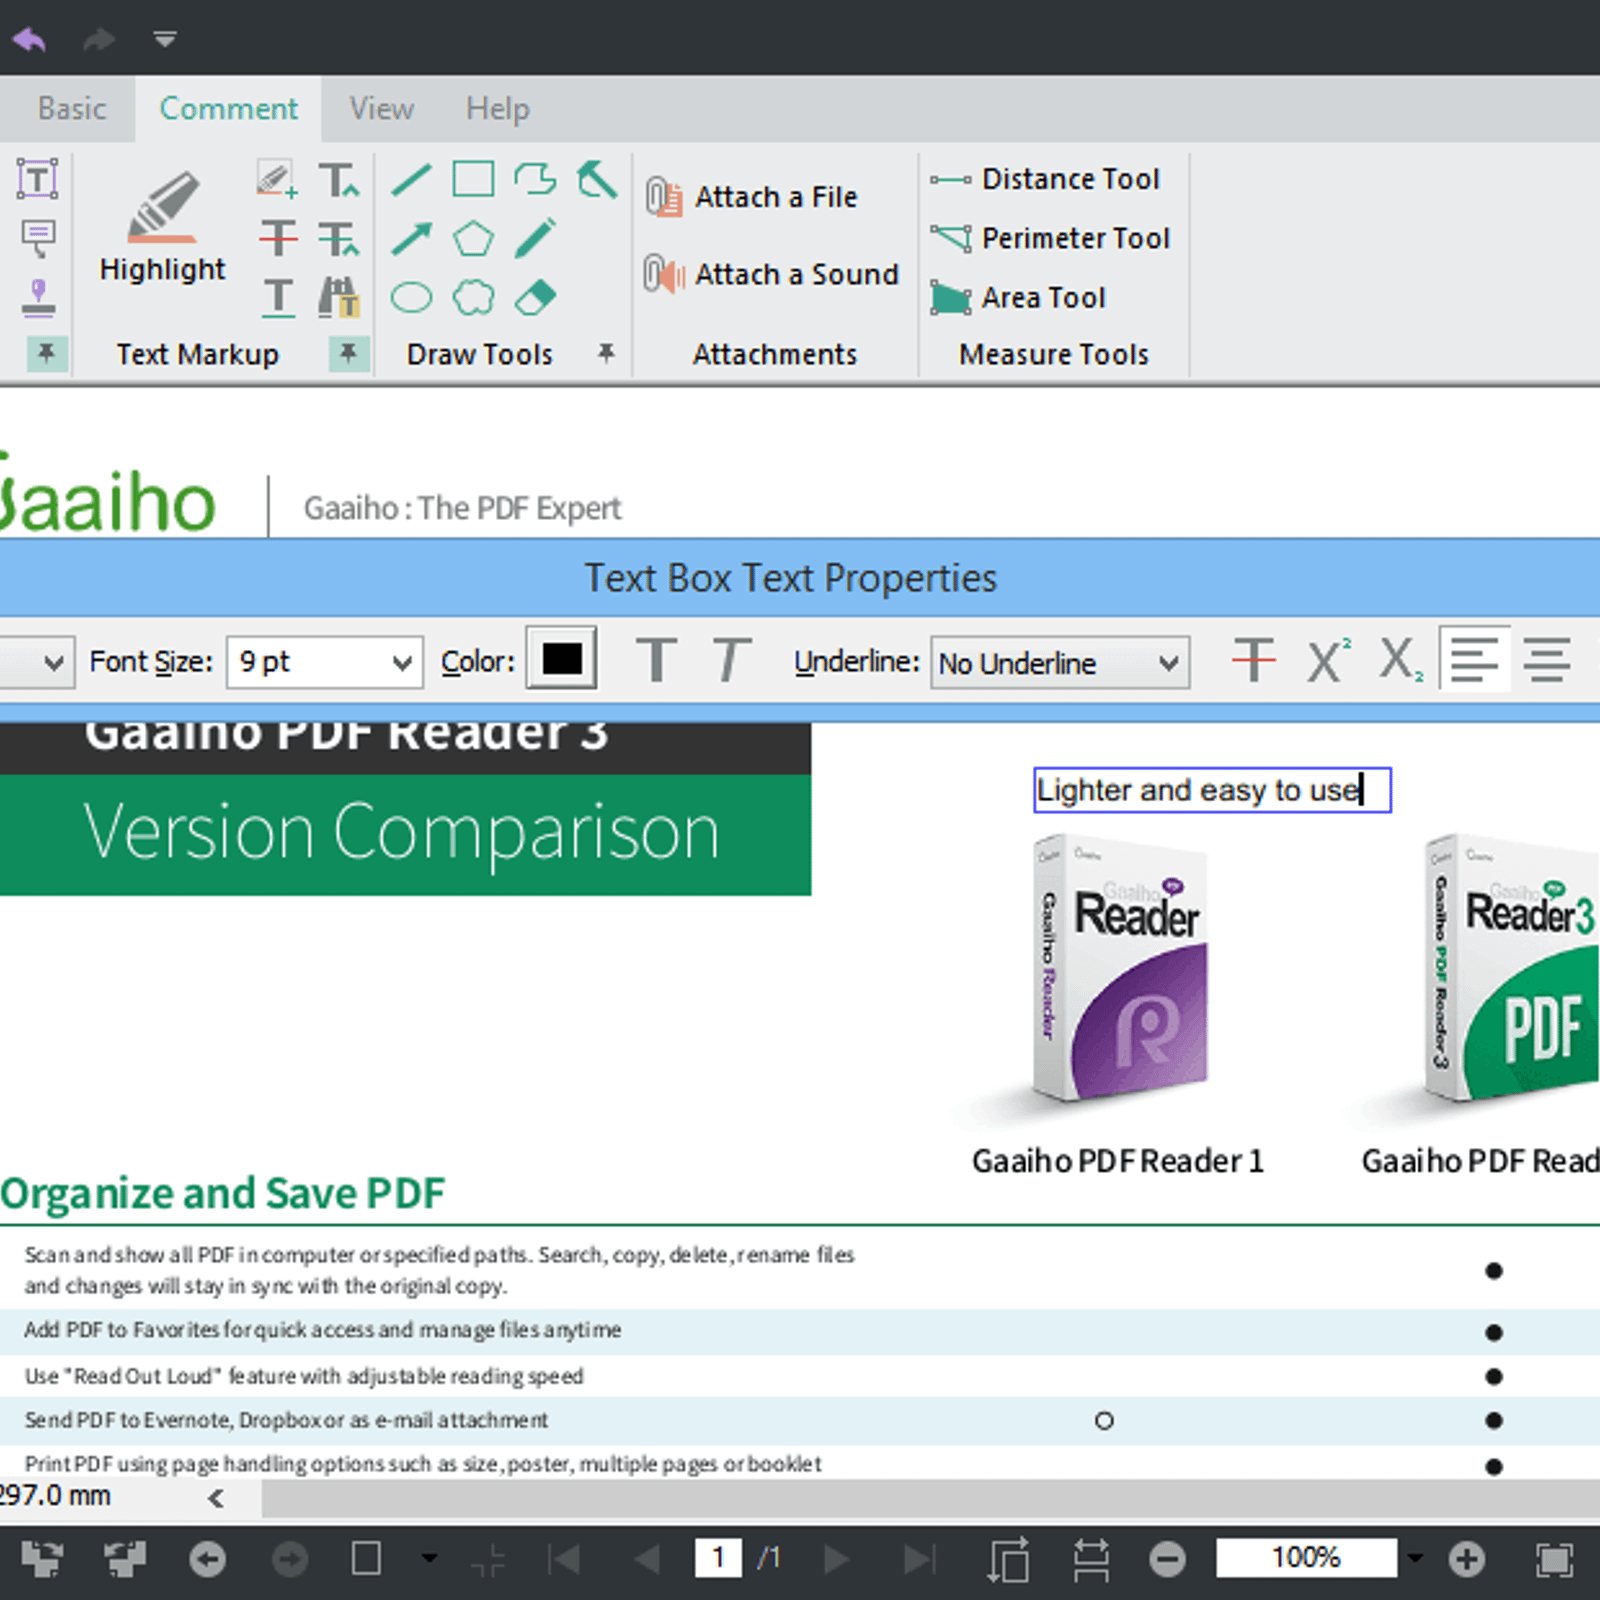Screen dimensions: 1600x1600
Task: Select the Eraser draw tool
Action: coord(535,297)
